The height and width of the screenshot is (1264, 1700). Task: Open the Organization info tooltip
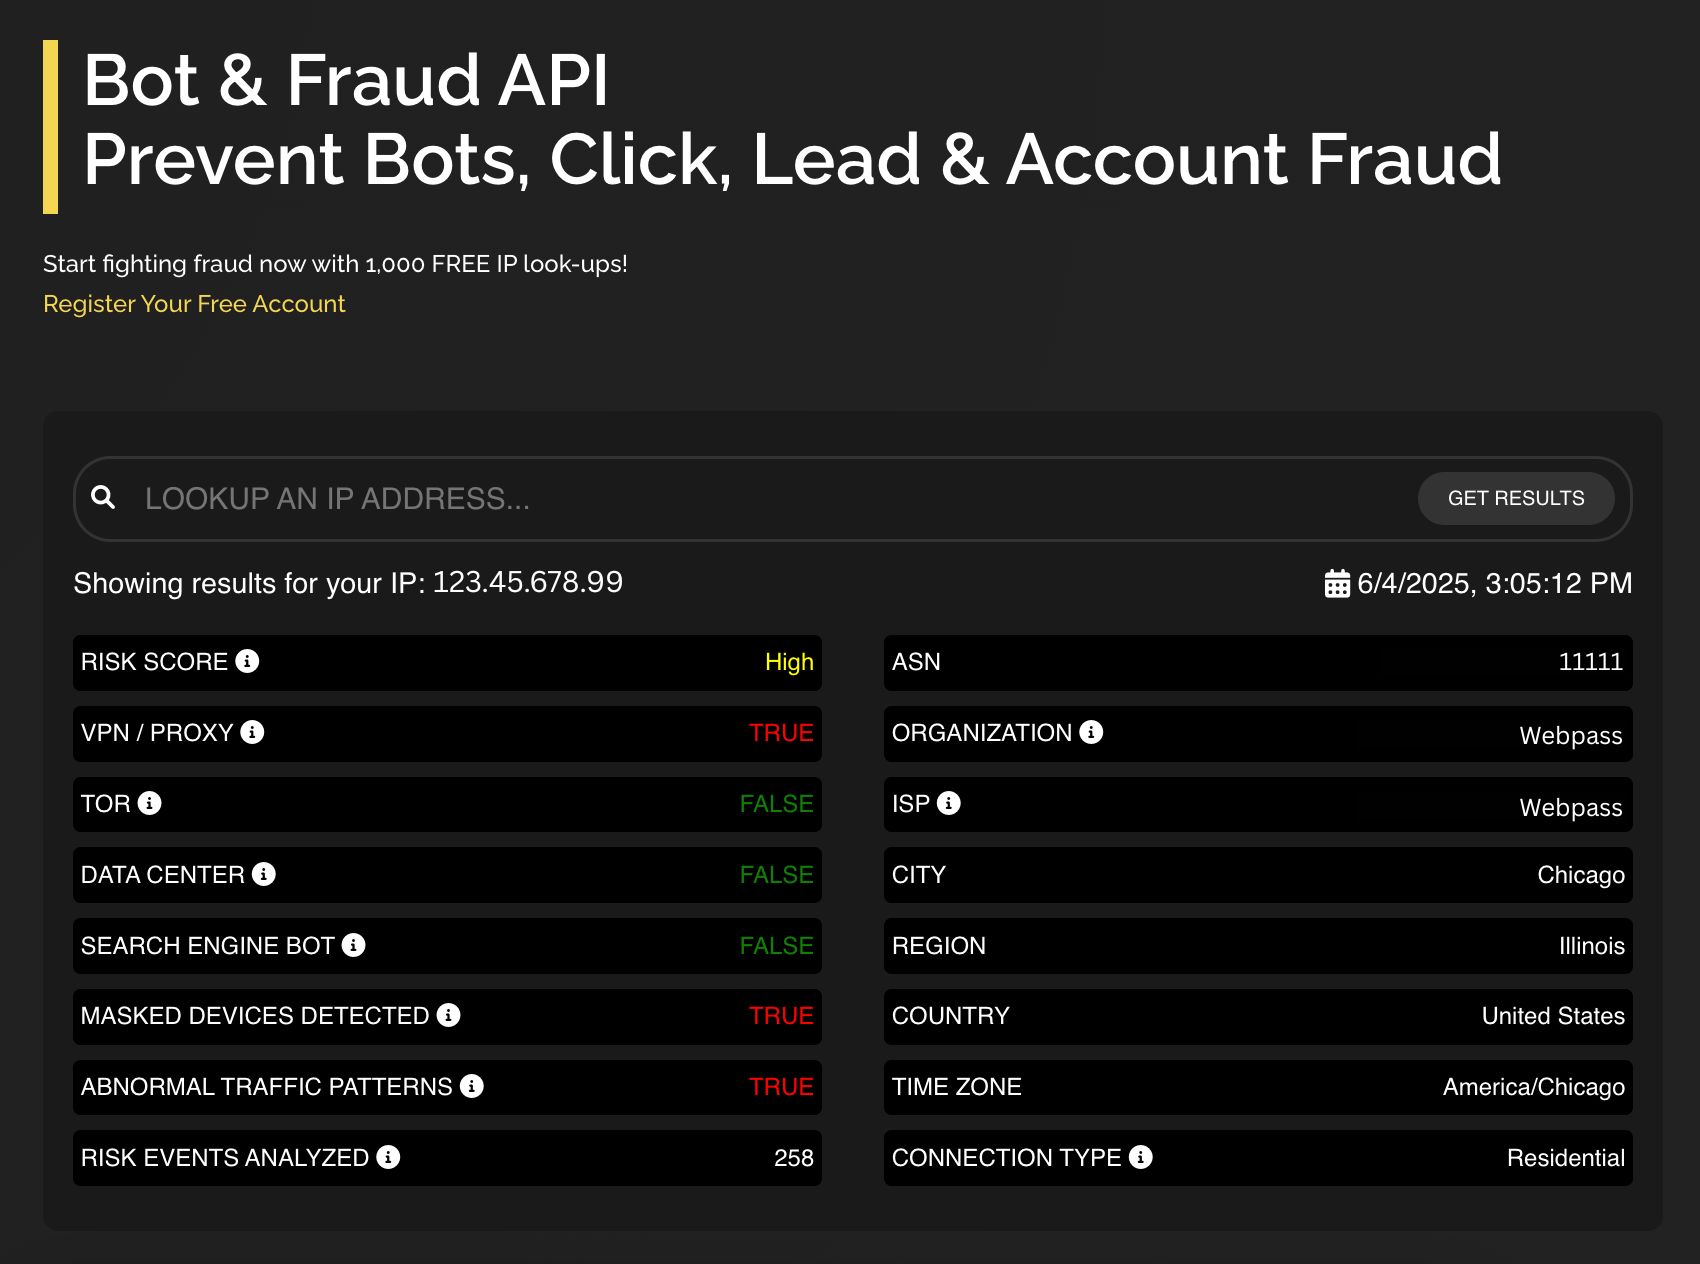1091,733
